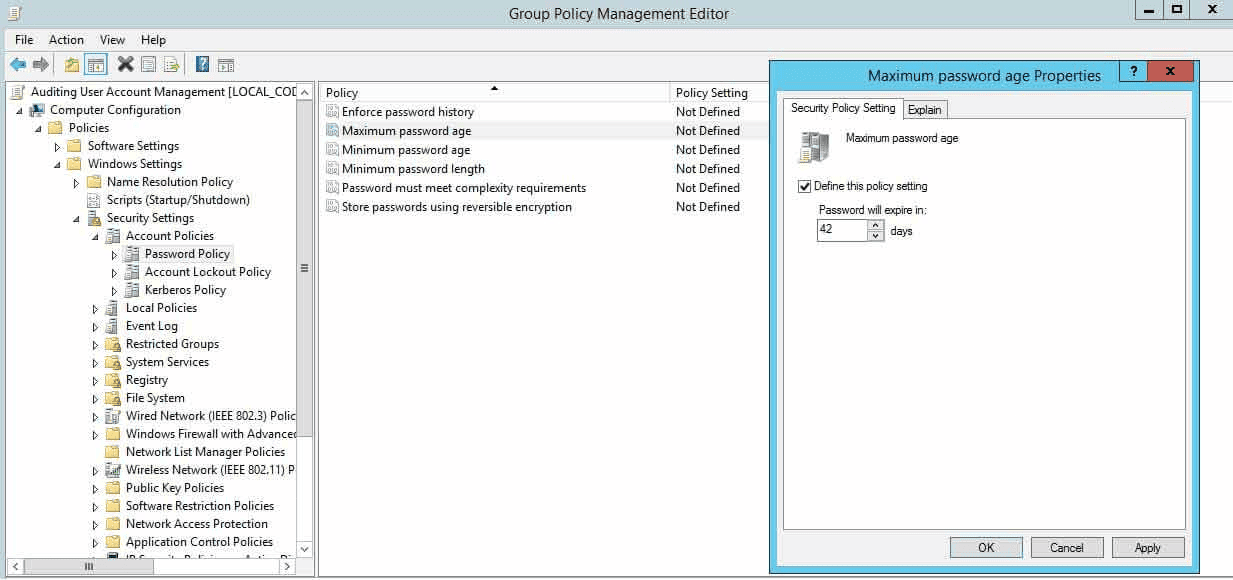Click the Back arrow toolbar icon

click(x=17, y=65)
